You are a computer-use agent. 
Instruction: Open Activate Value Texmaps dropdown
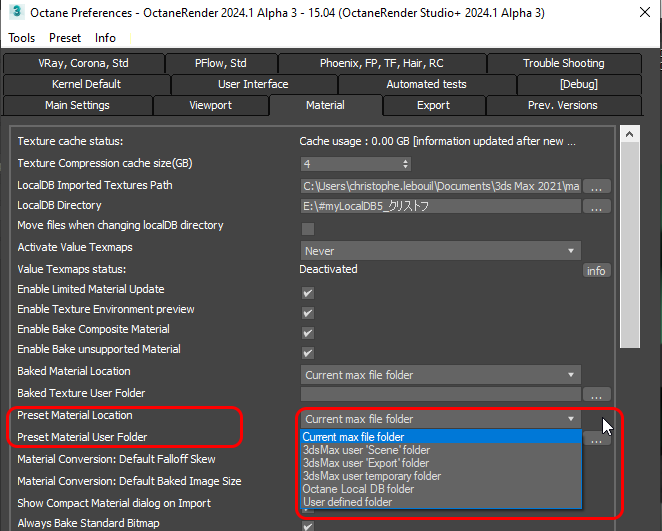click(x=441, y=250)
